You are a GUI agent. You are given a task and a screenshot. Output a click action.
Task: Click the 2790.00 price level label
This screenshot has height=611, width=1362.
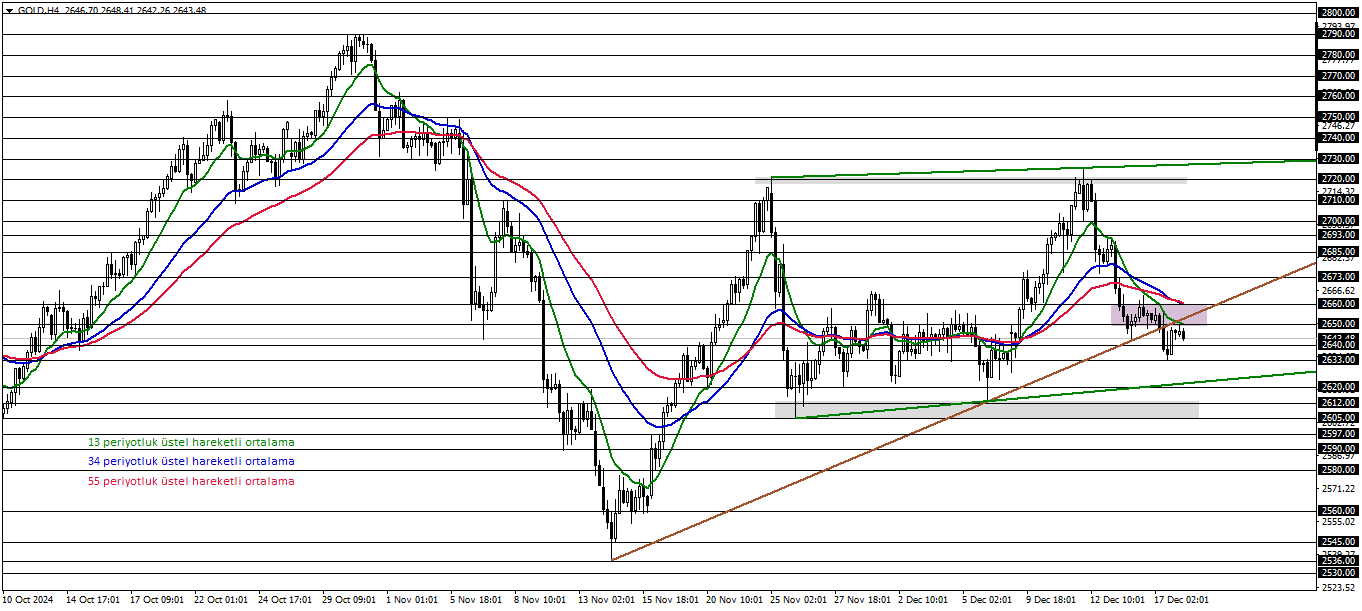tap(1338, 34)
